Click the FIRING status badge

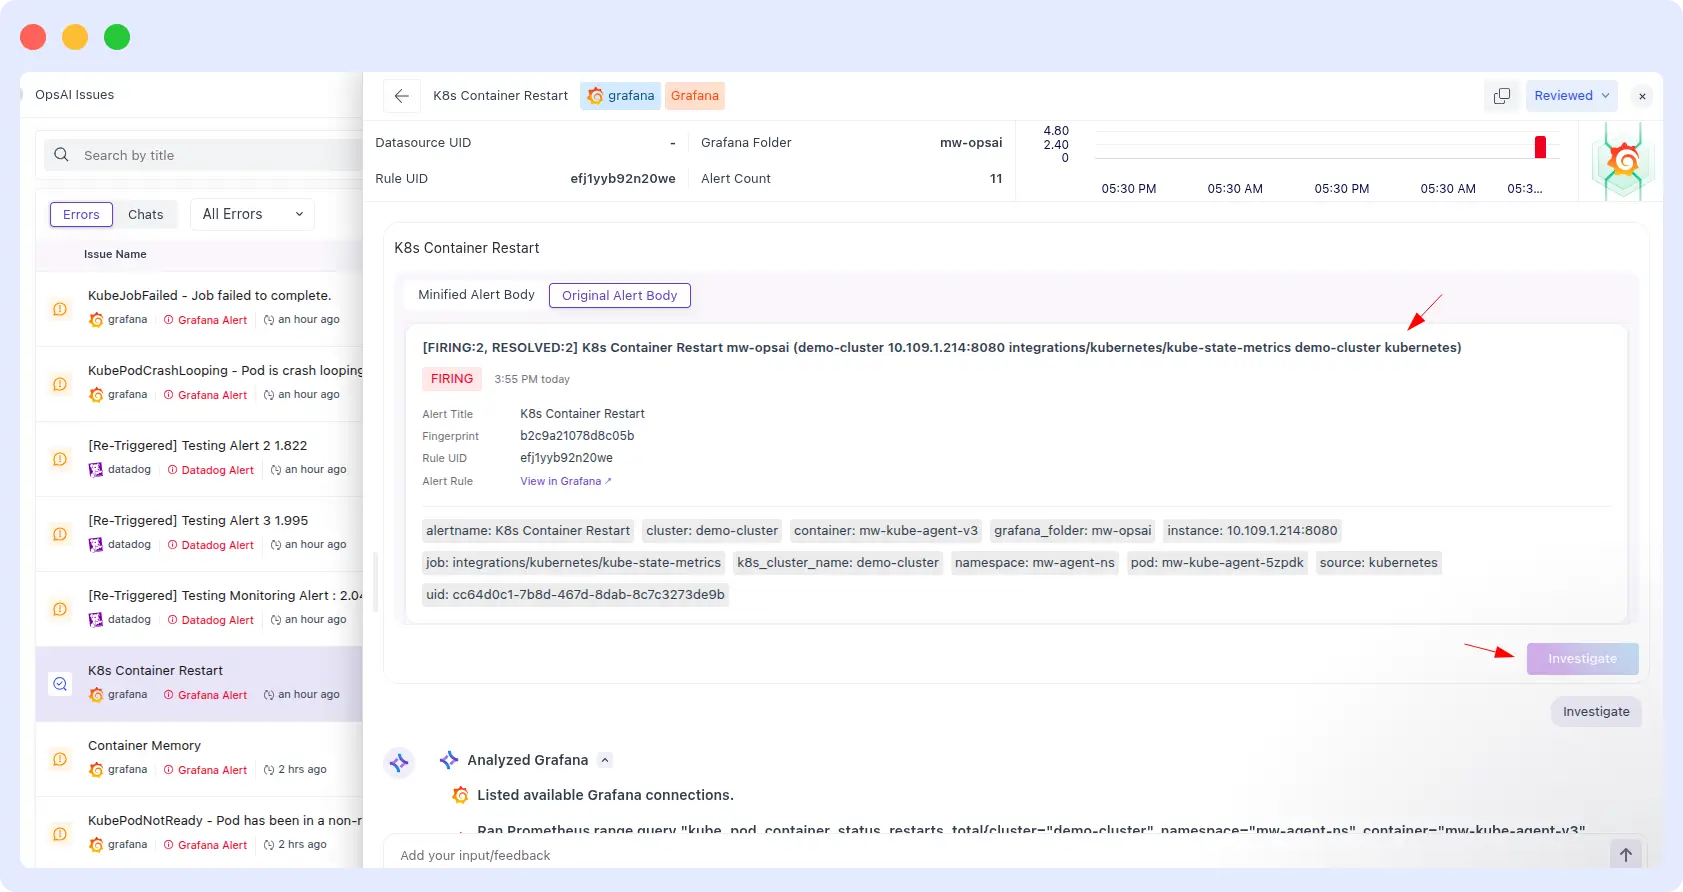coord(452,379)
